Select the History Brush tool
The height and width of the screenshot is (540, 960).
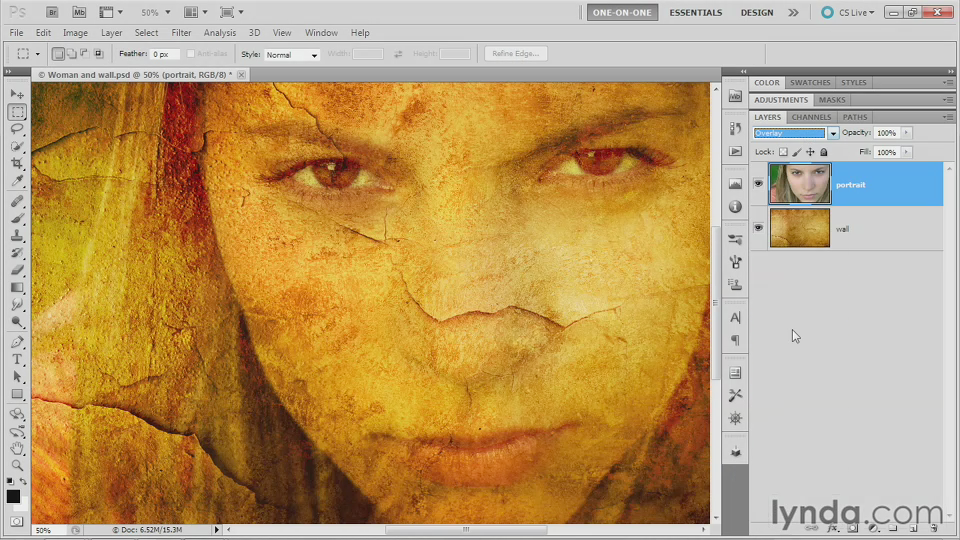click(17, 253)
